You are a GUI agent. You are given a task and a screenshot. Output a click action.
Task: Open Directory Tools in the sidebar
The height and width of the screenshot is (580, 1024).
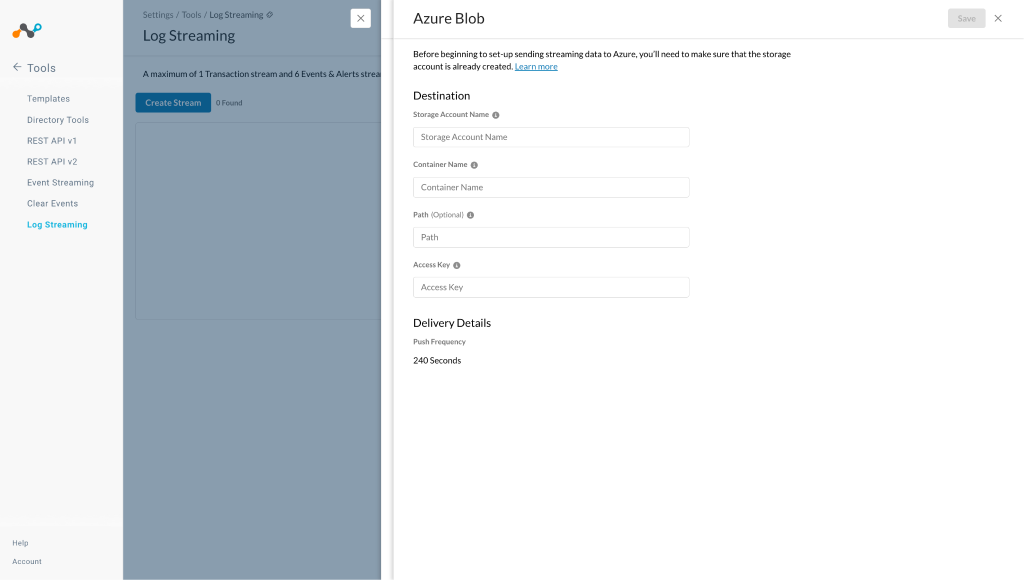click(57, 120)
